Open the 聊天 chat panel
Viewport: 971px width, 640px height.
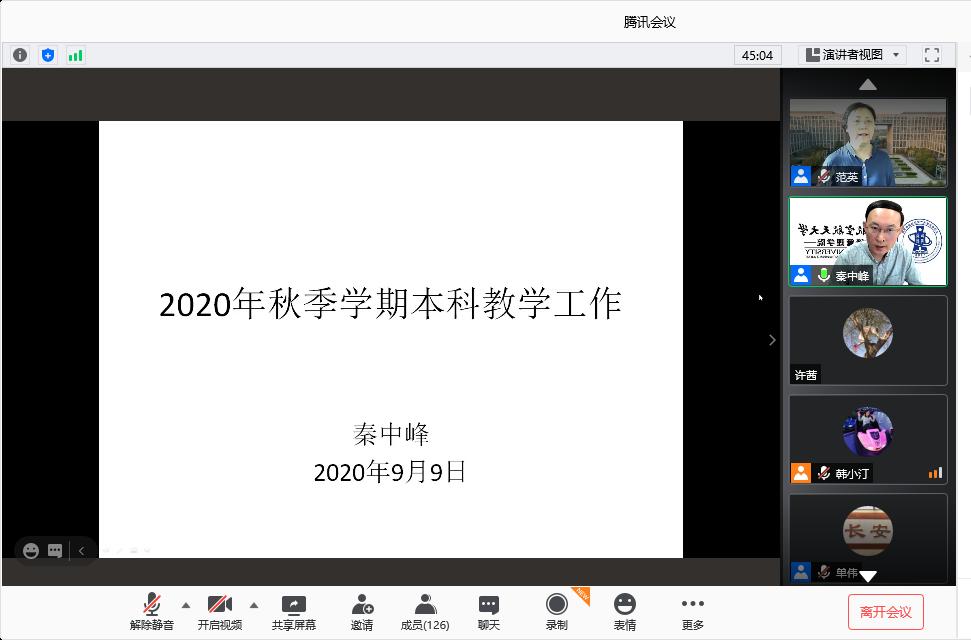(x=488, y=612)
